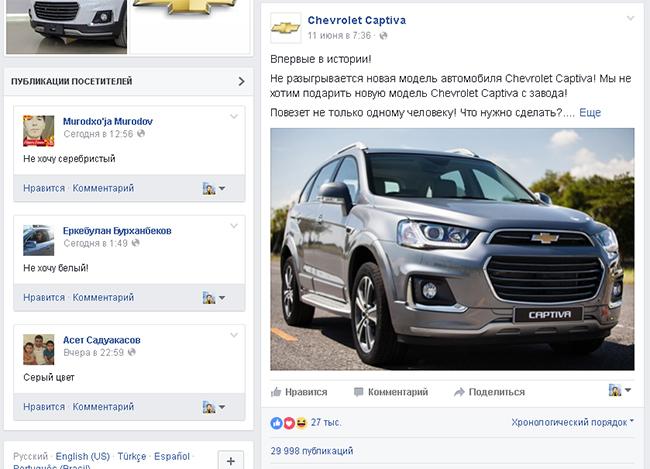Click the Chevrolet logo avatar in post header
Viewport: 650px width, 469px height.
[x=286, y=28]
